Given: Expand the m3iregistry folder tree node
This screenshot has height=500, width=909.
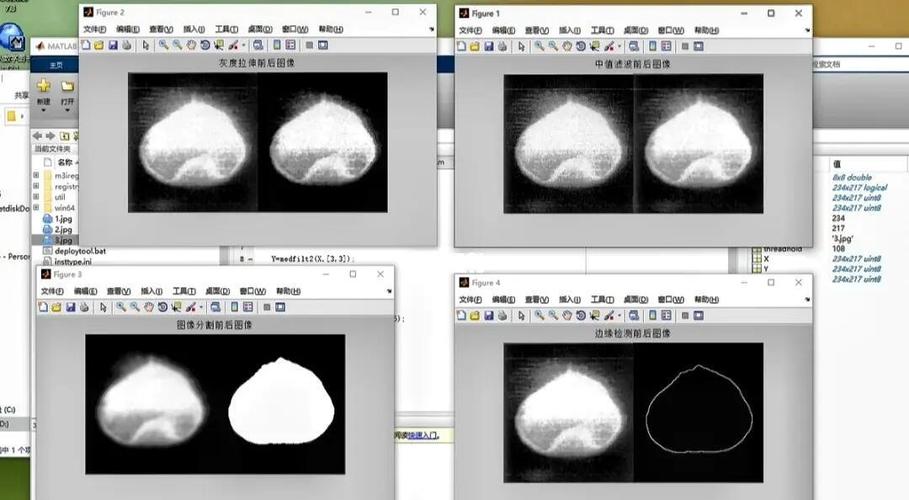Looking at the screenshot, I should (36, 175).
